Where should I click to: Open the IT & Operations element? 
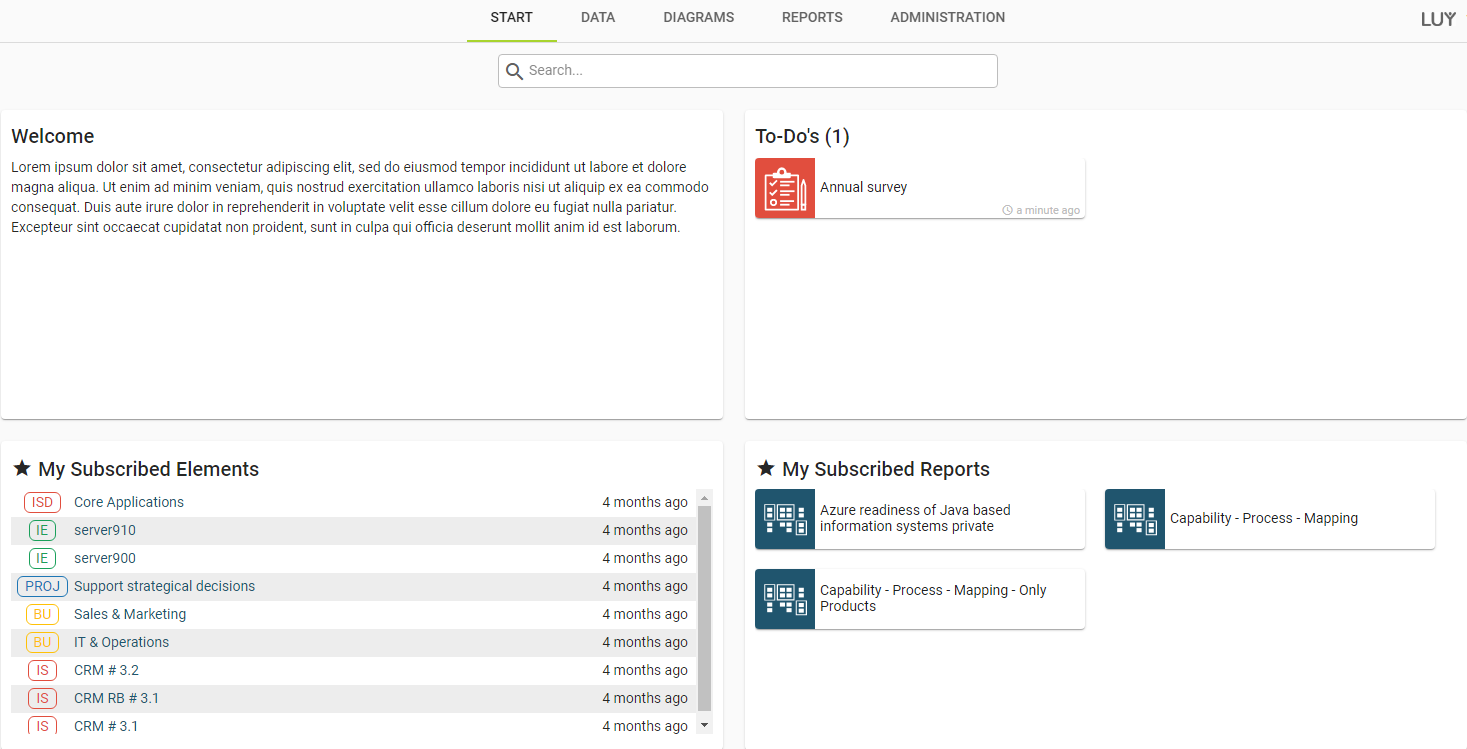(121, 642)
